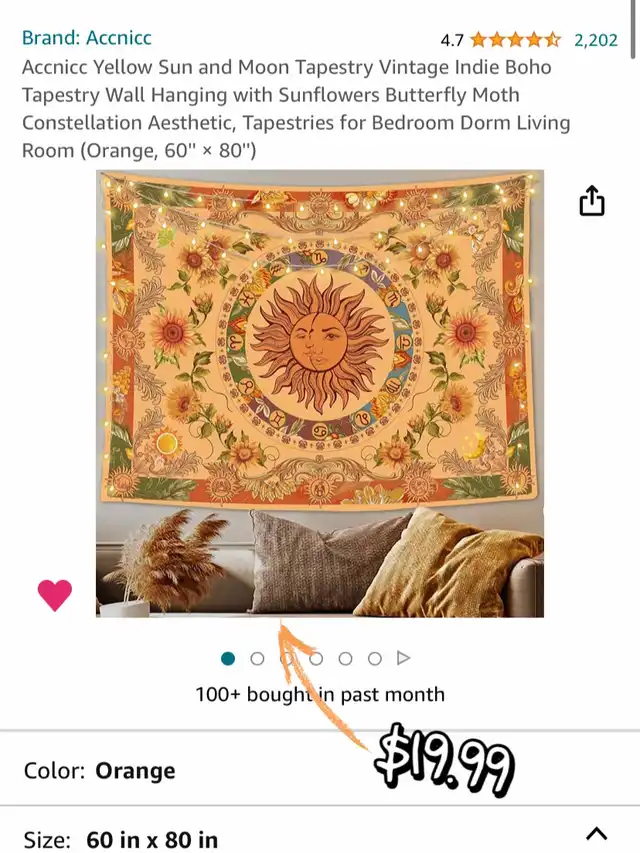This screenshot has height=853, width=640.
Task: Select the sixth image carousel dot
Action: (x=375, y=659)
